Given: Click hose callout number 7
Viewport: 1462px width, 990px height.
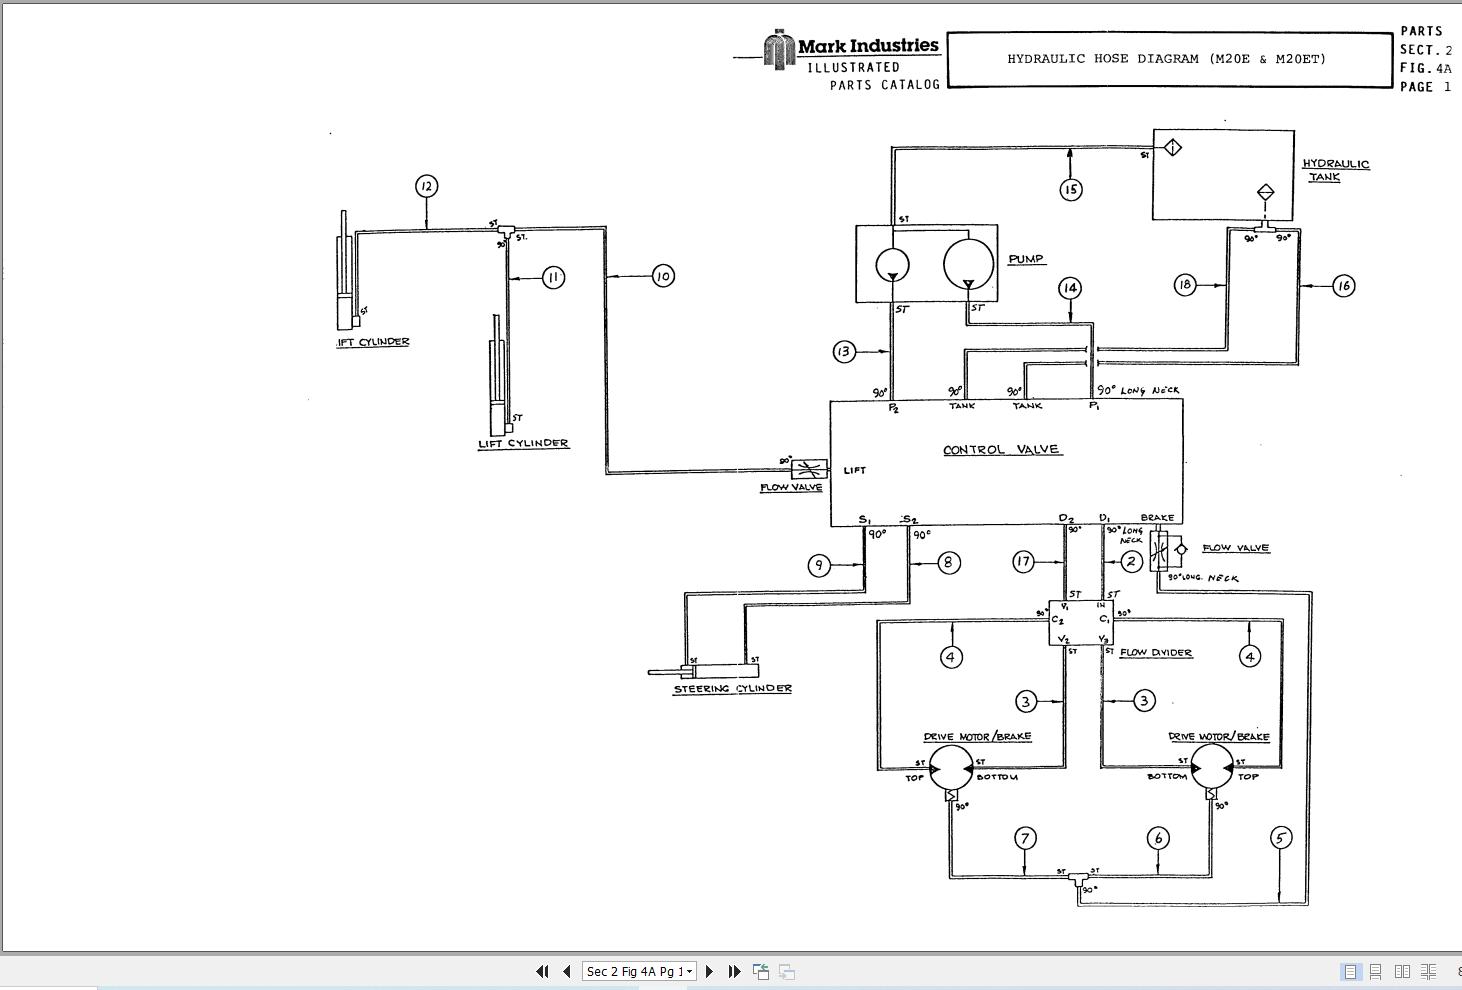Looking at the screenshot, I should pos(1025,838).
